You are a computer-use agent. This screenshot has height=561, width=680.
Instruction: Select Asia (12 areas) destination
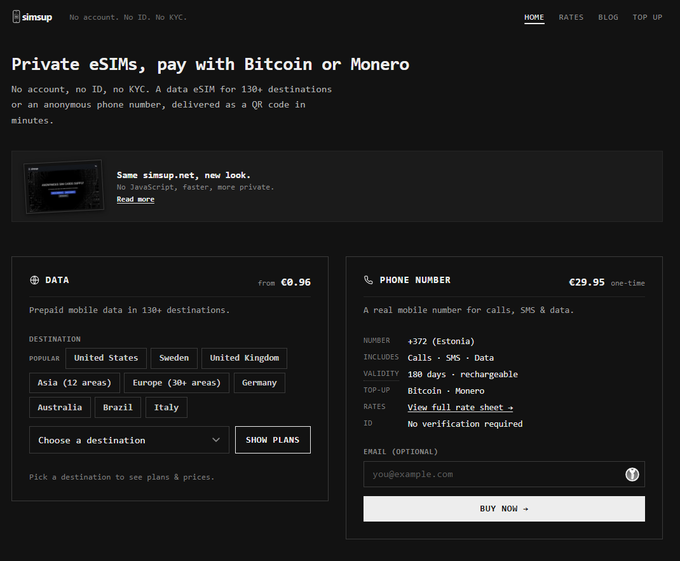tap(74, 383)
